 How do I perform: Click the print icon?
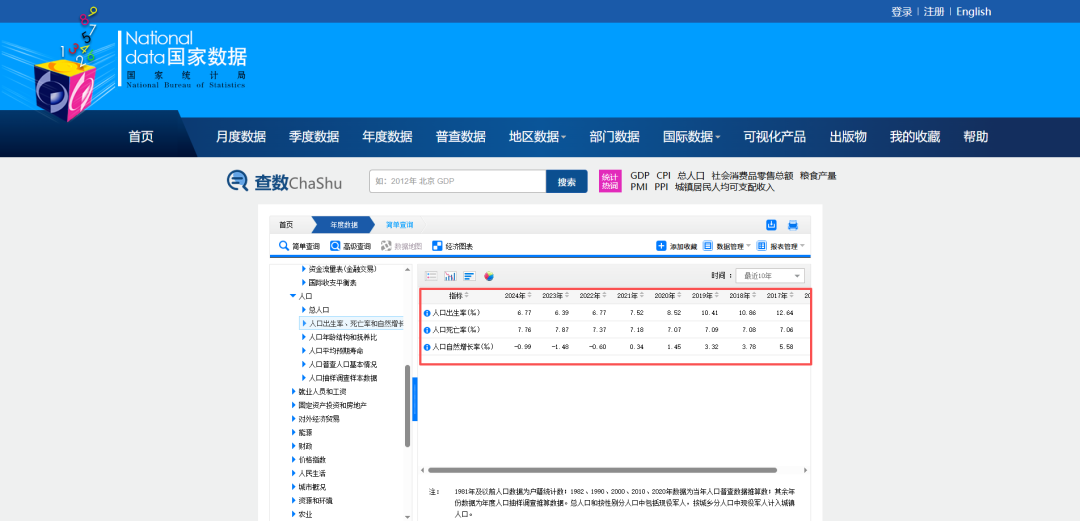coord(793,225)
